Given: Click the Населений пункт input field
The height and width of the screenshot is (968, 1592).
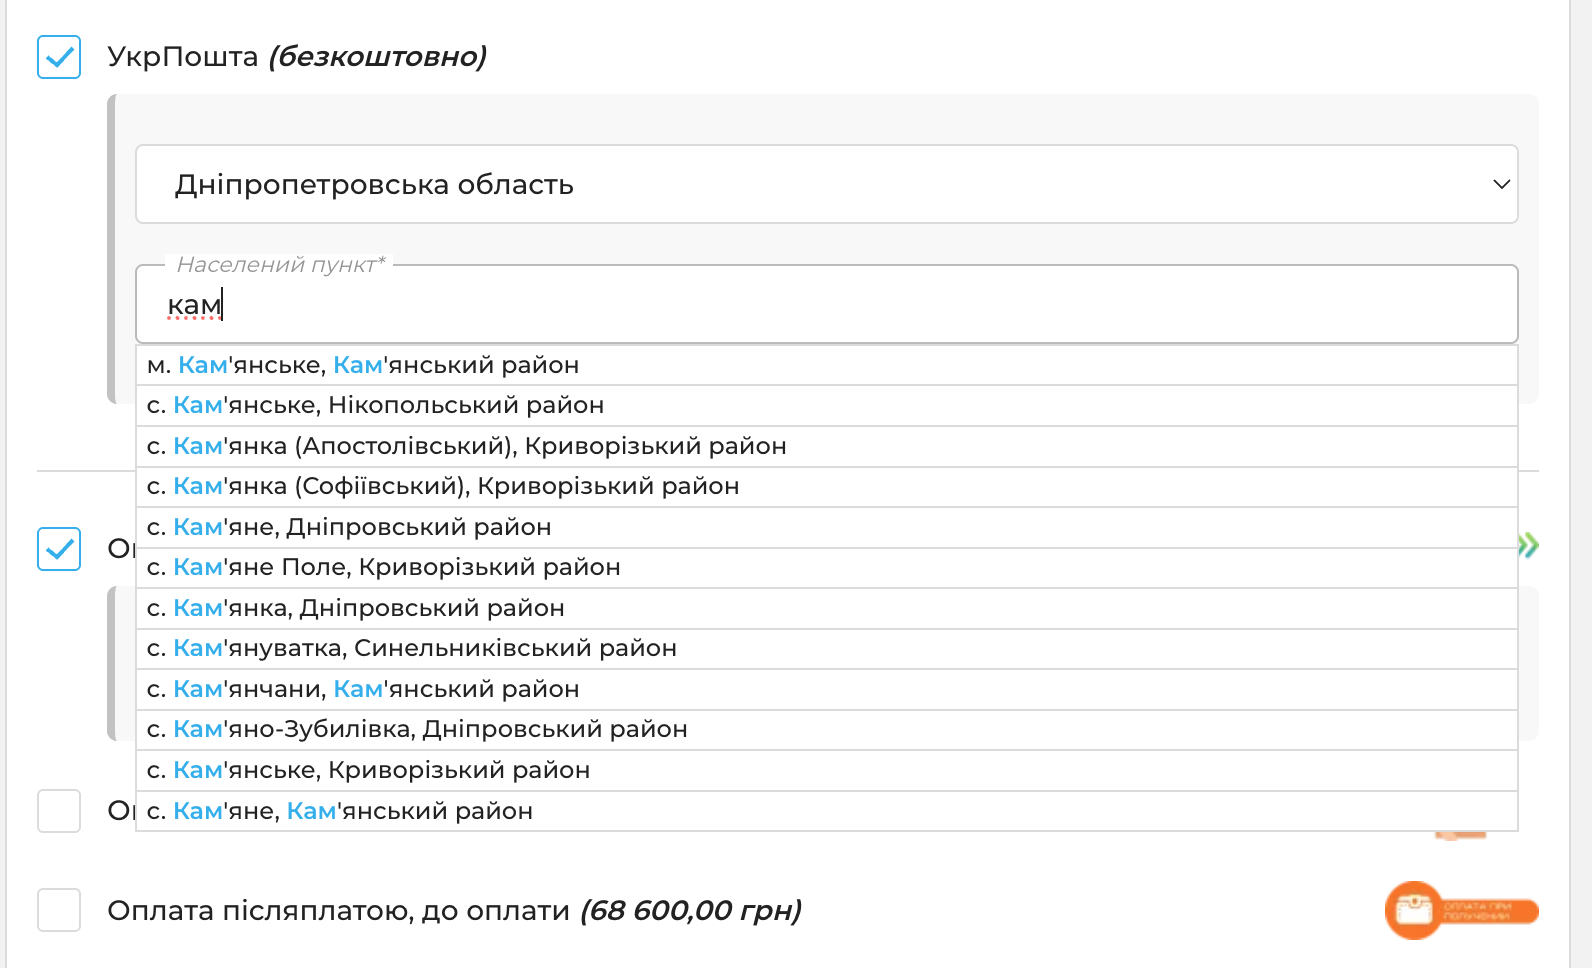Looking at the screenshot, I should click(827, 304).
